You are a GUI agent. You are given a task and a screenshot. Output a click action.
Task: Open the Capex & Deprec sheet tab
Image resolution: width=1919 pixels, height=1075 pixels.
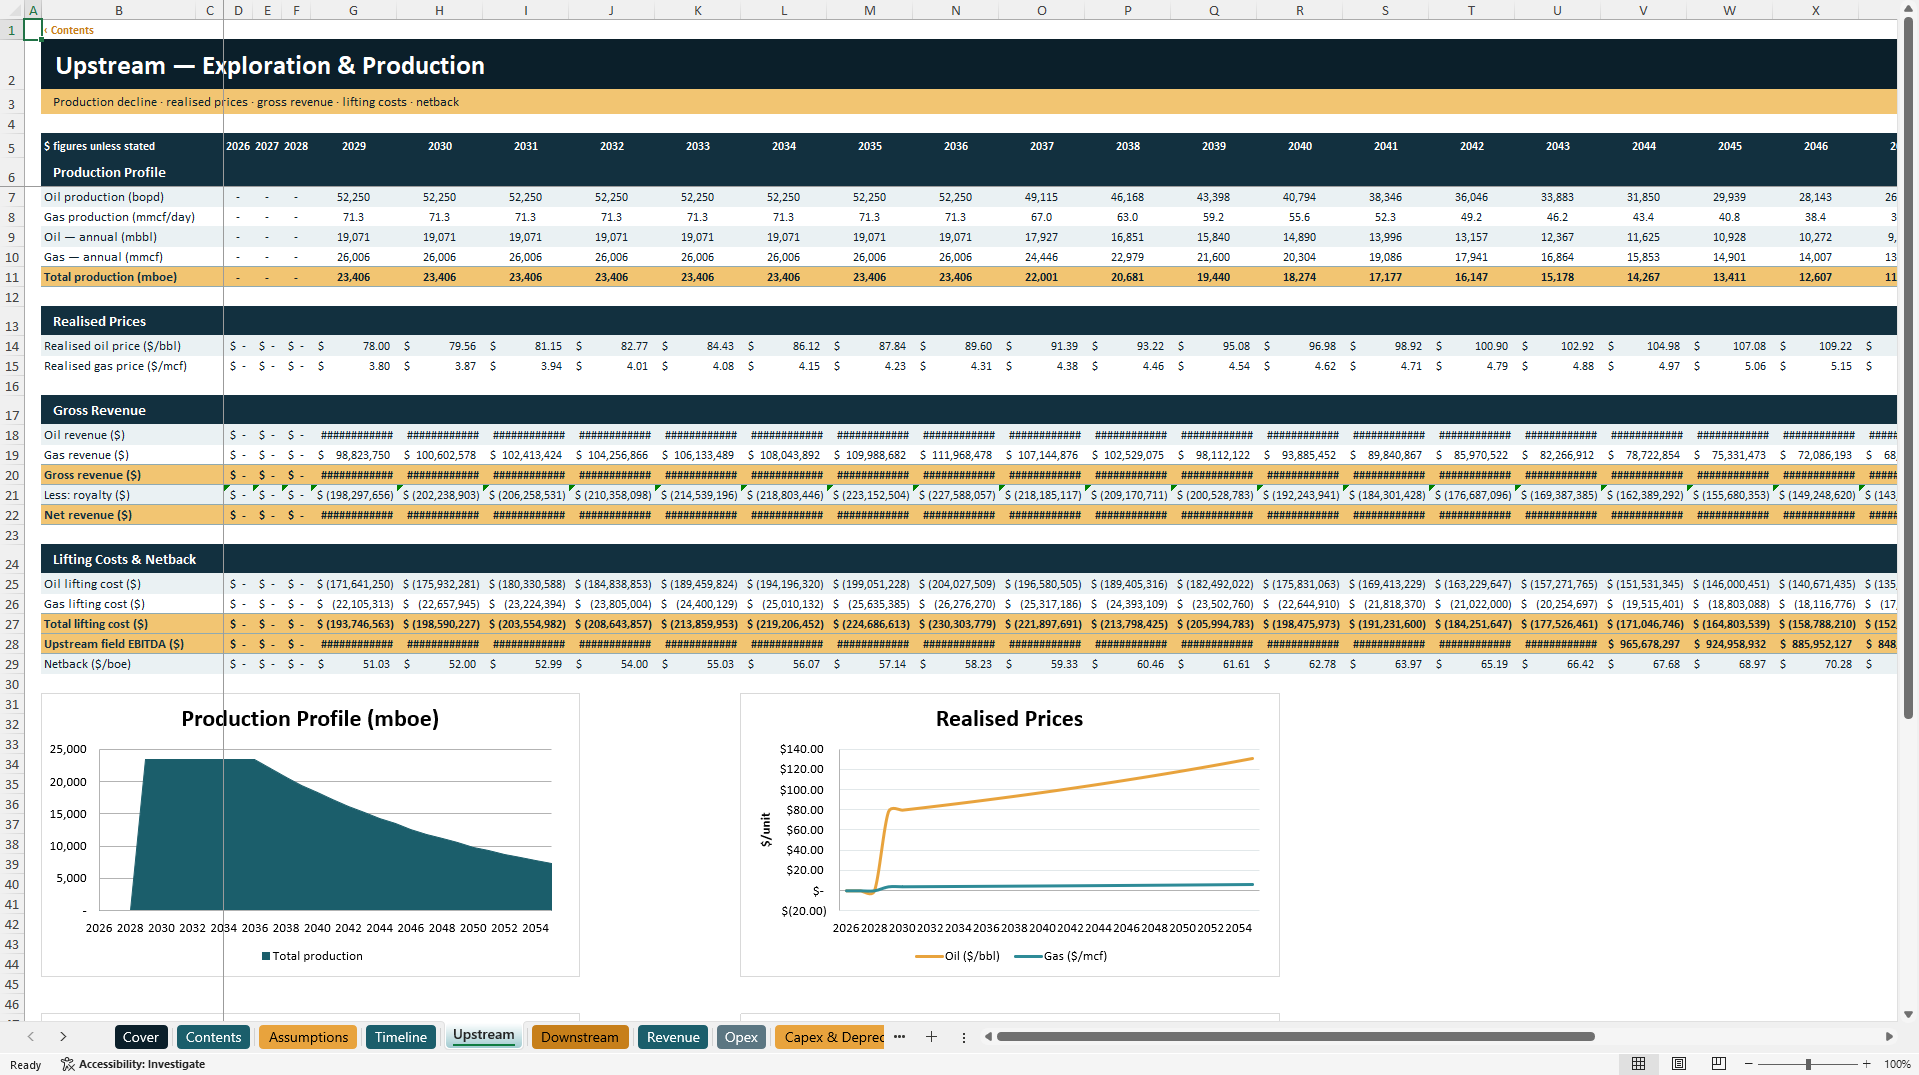click(x=830, y=1037)
